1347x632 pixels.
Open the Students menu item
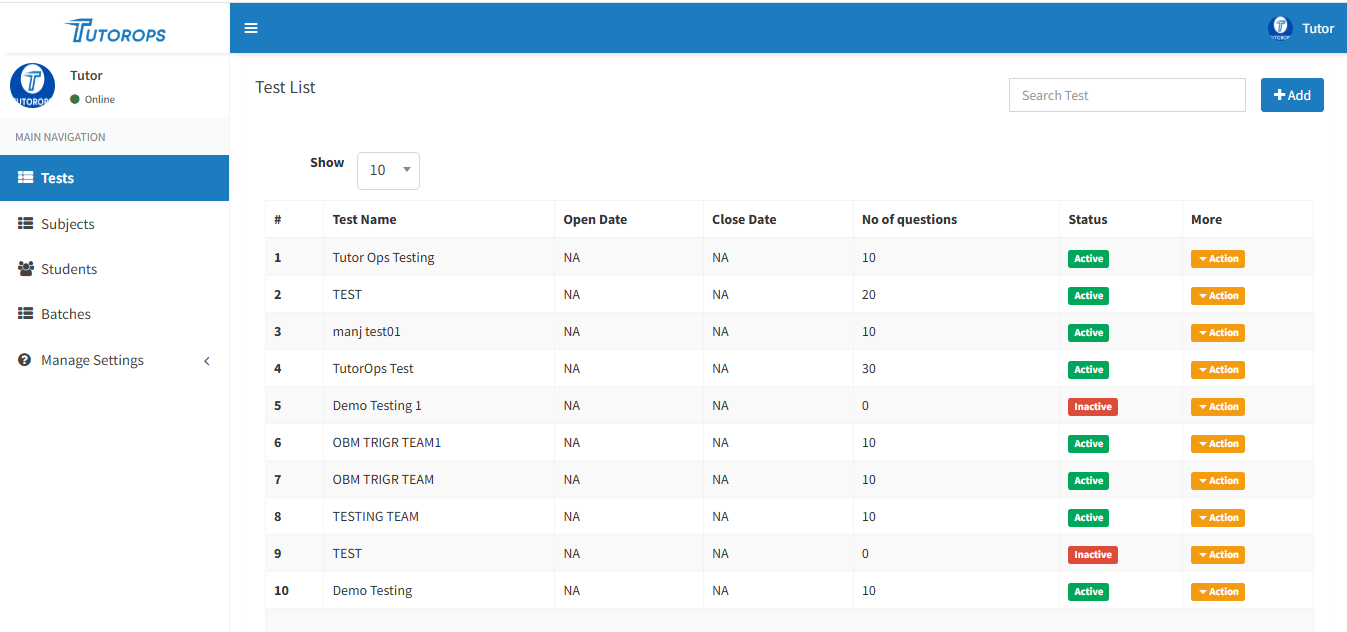click(x=69, y=269)
